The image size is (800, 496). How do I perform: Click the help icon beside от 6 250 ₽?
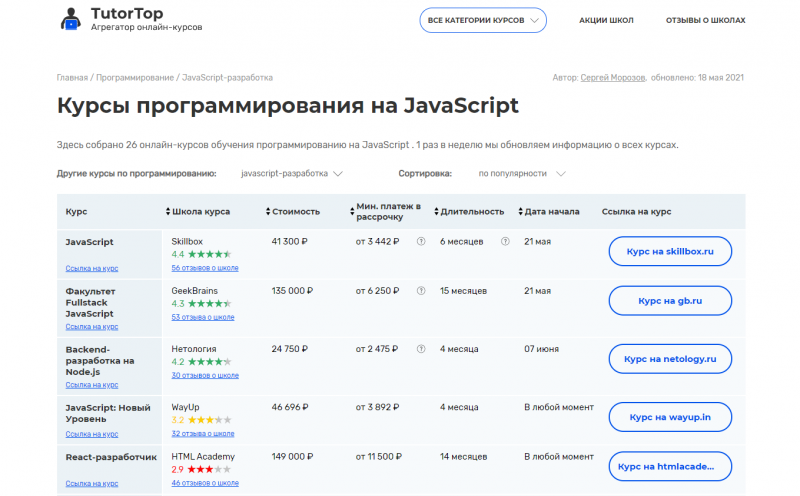click(x=421, y=291)
